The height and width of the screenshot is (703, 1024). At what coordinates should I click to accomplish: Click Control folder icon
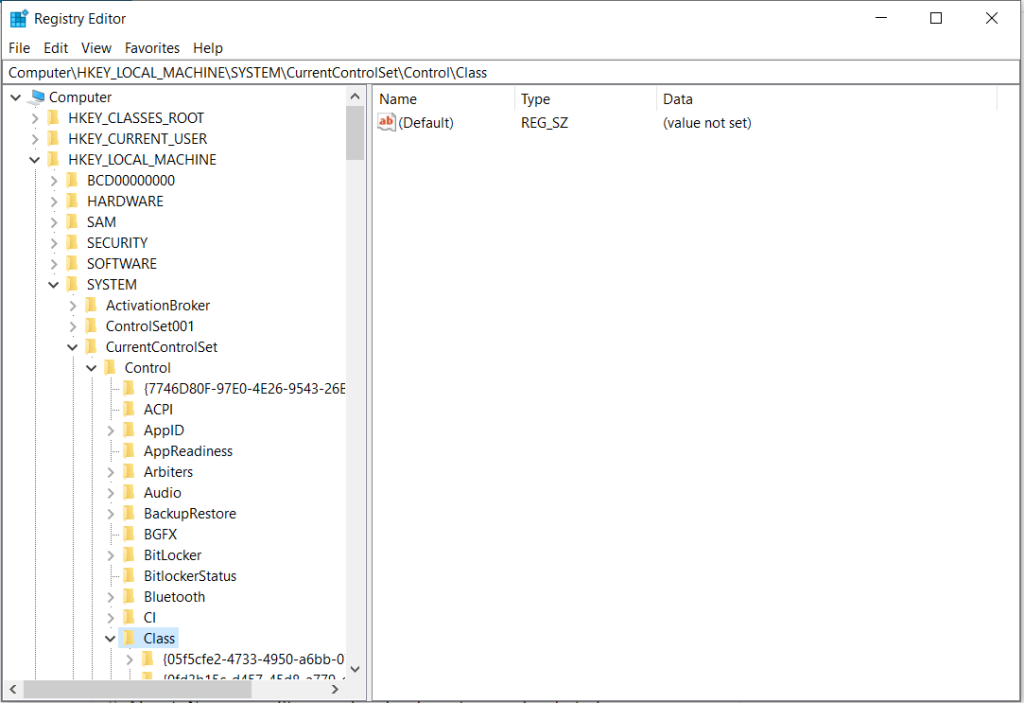point(111,368)
